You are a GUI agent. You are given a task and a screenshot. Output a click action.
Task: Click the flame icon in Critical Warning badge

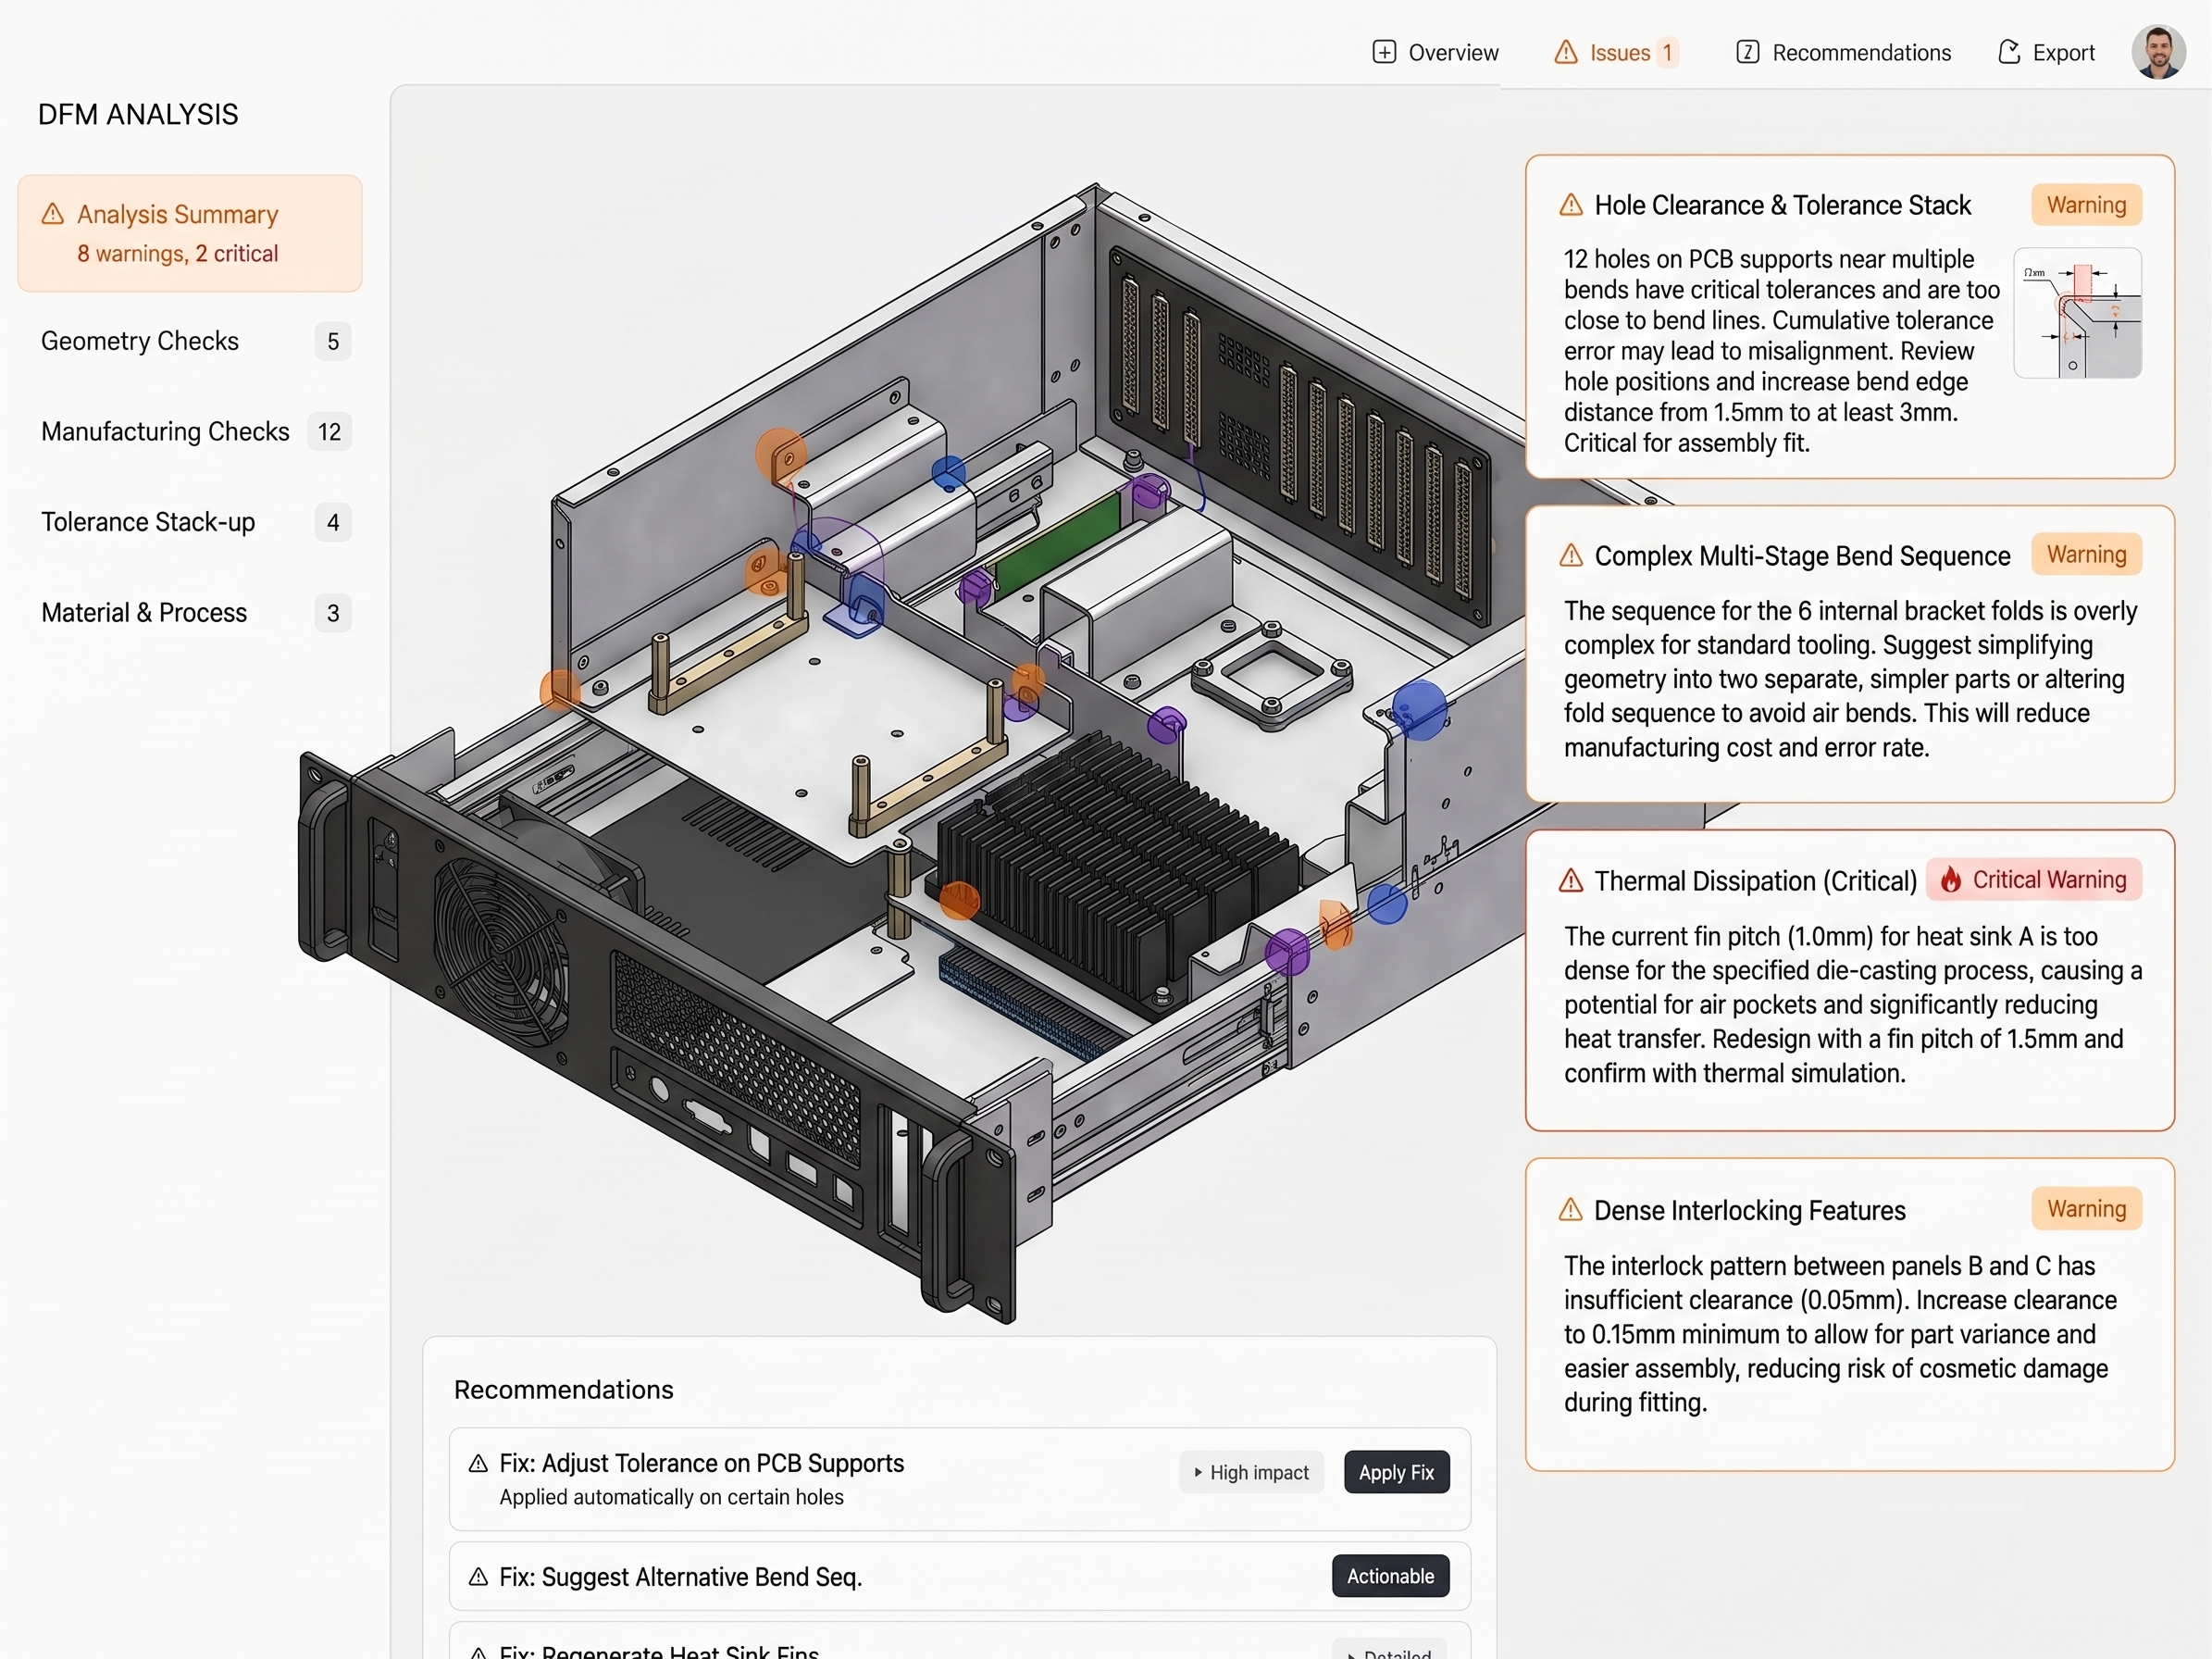(1952, 880)
